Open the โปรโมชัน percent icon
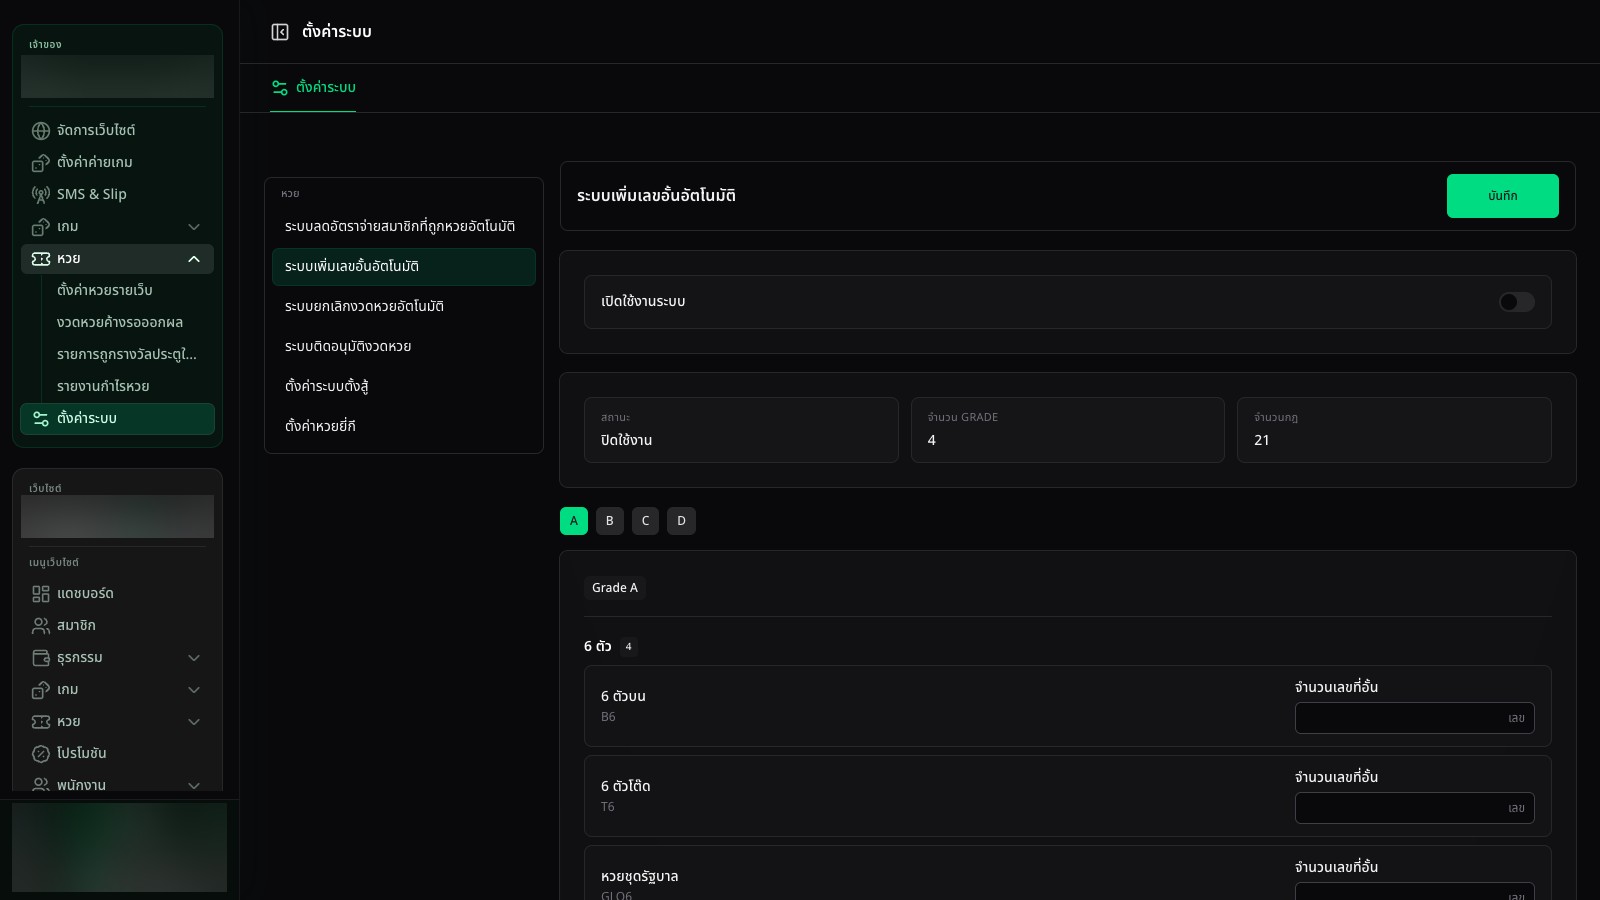 pos(41,754)
